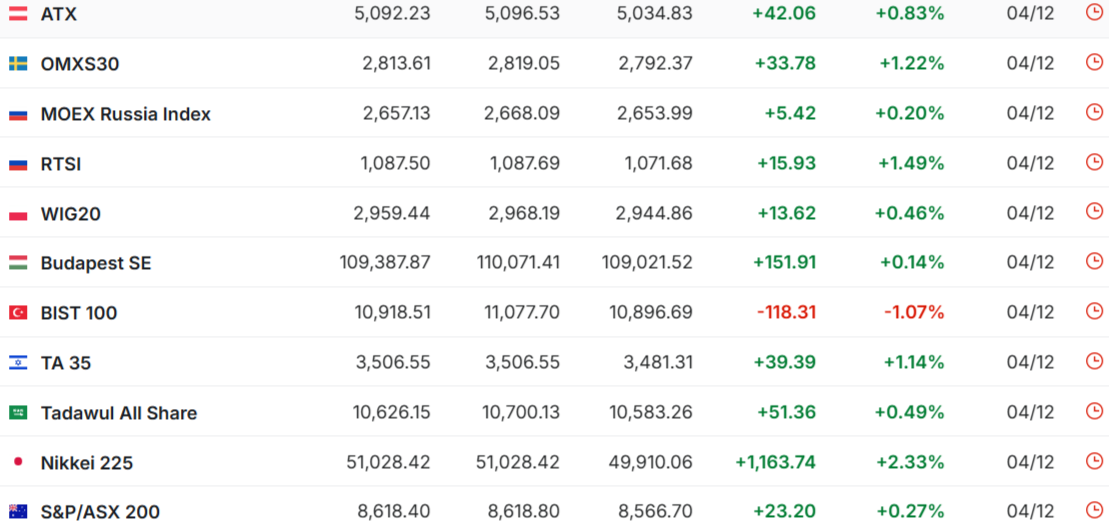Open the TA 35 index link
Screen dimensions: 1109x525
point(66,363)
